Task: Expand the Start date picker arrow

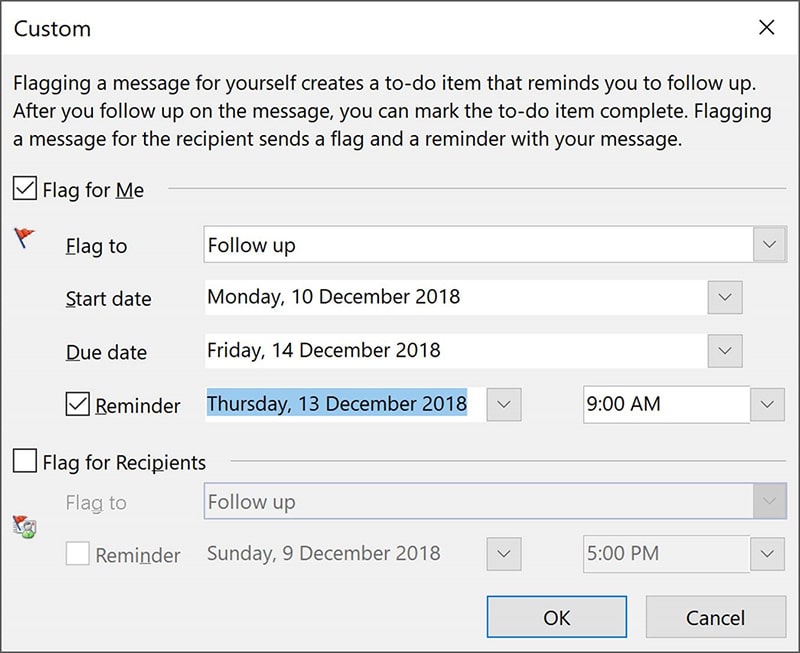Action: tap(725, 297)
